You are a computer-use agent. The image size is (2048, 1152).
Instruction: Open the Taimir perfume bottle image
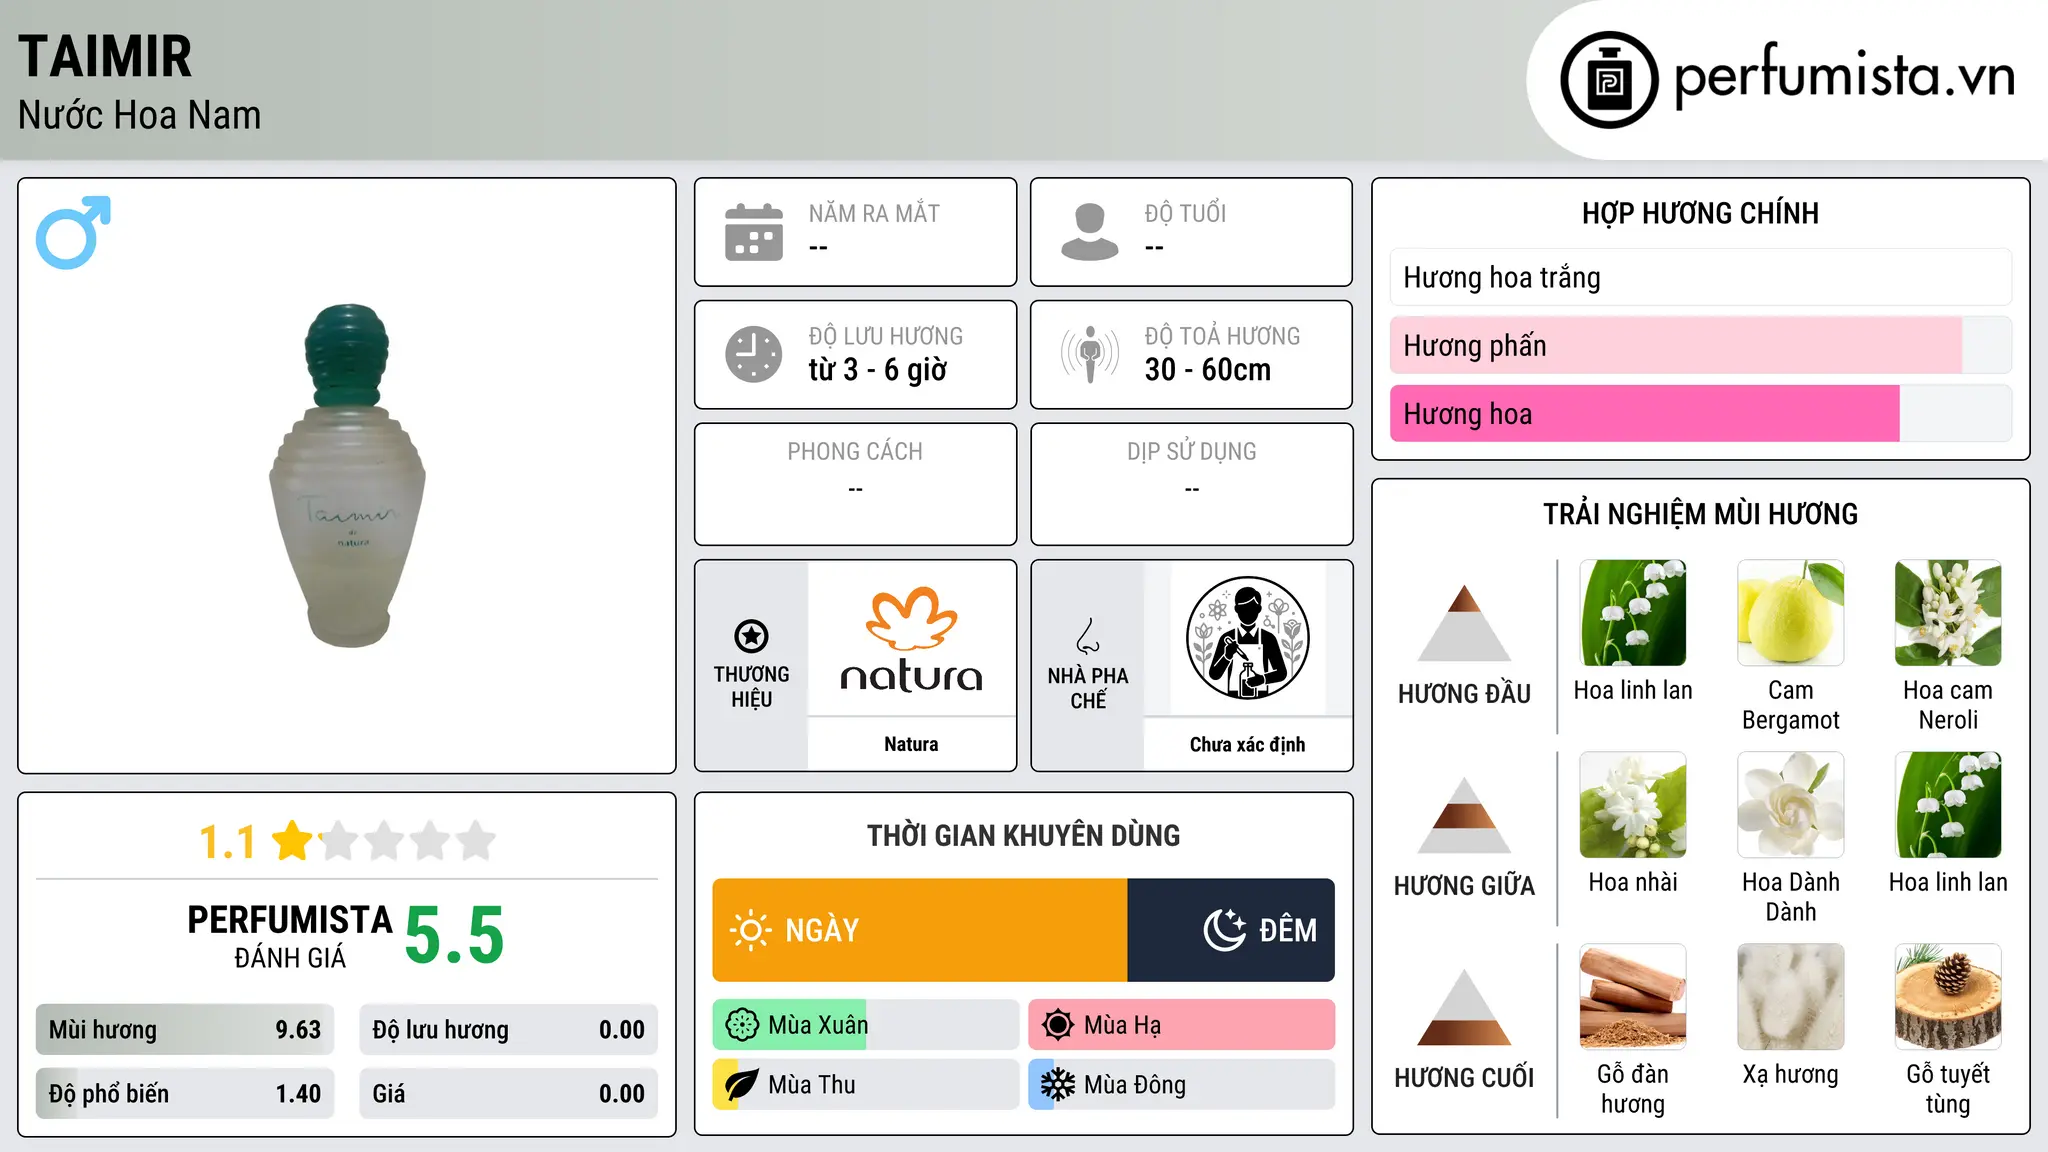tap(348, 476)
